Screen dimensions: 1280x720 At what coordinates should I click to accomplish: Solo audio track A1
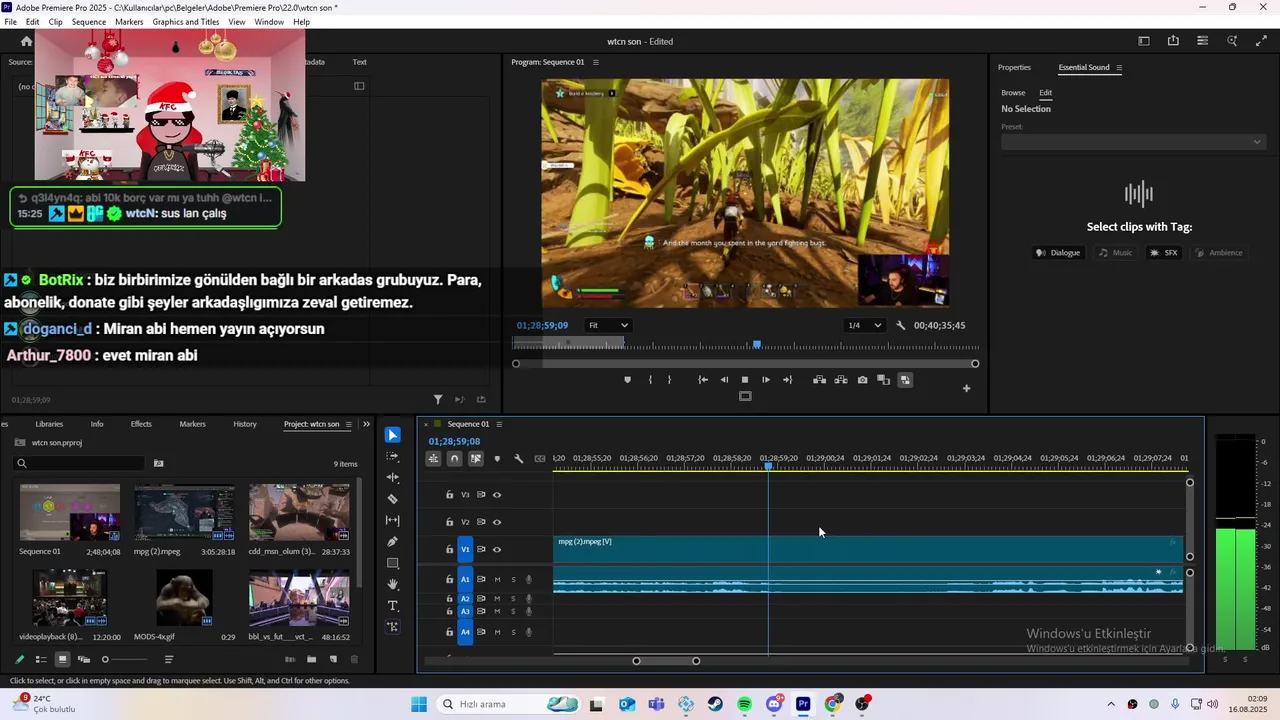[513, 579]
